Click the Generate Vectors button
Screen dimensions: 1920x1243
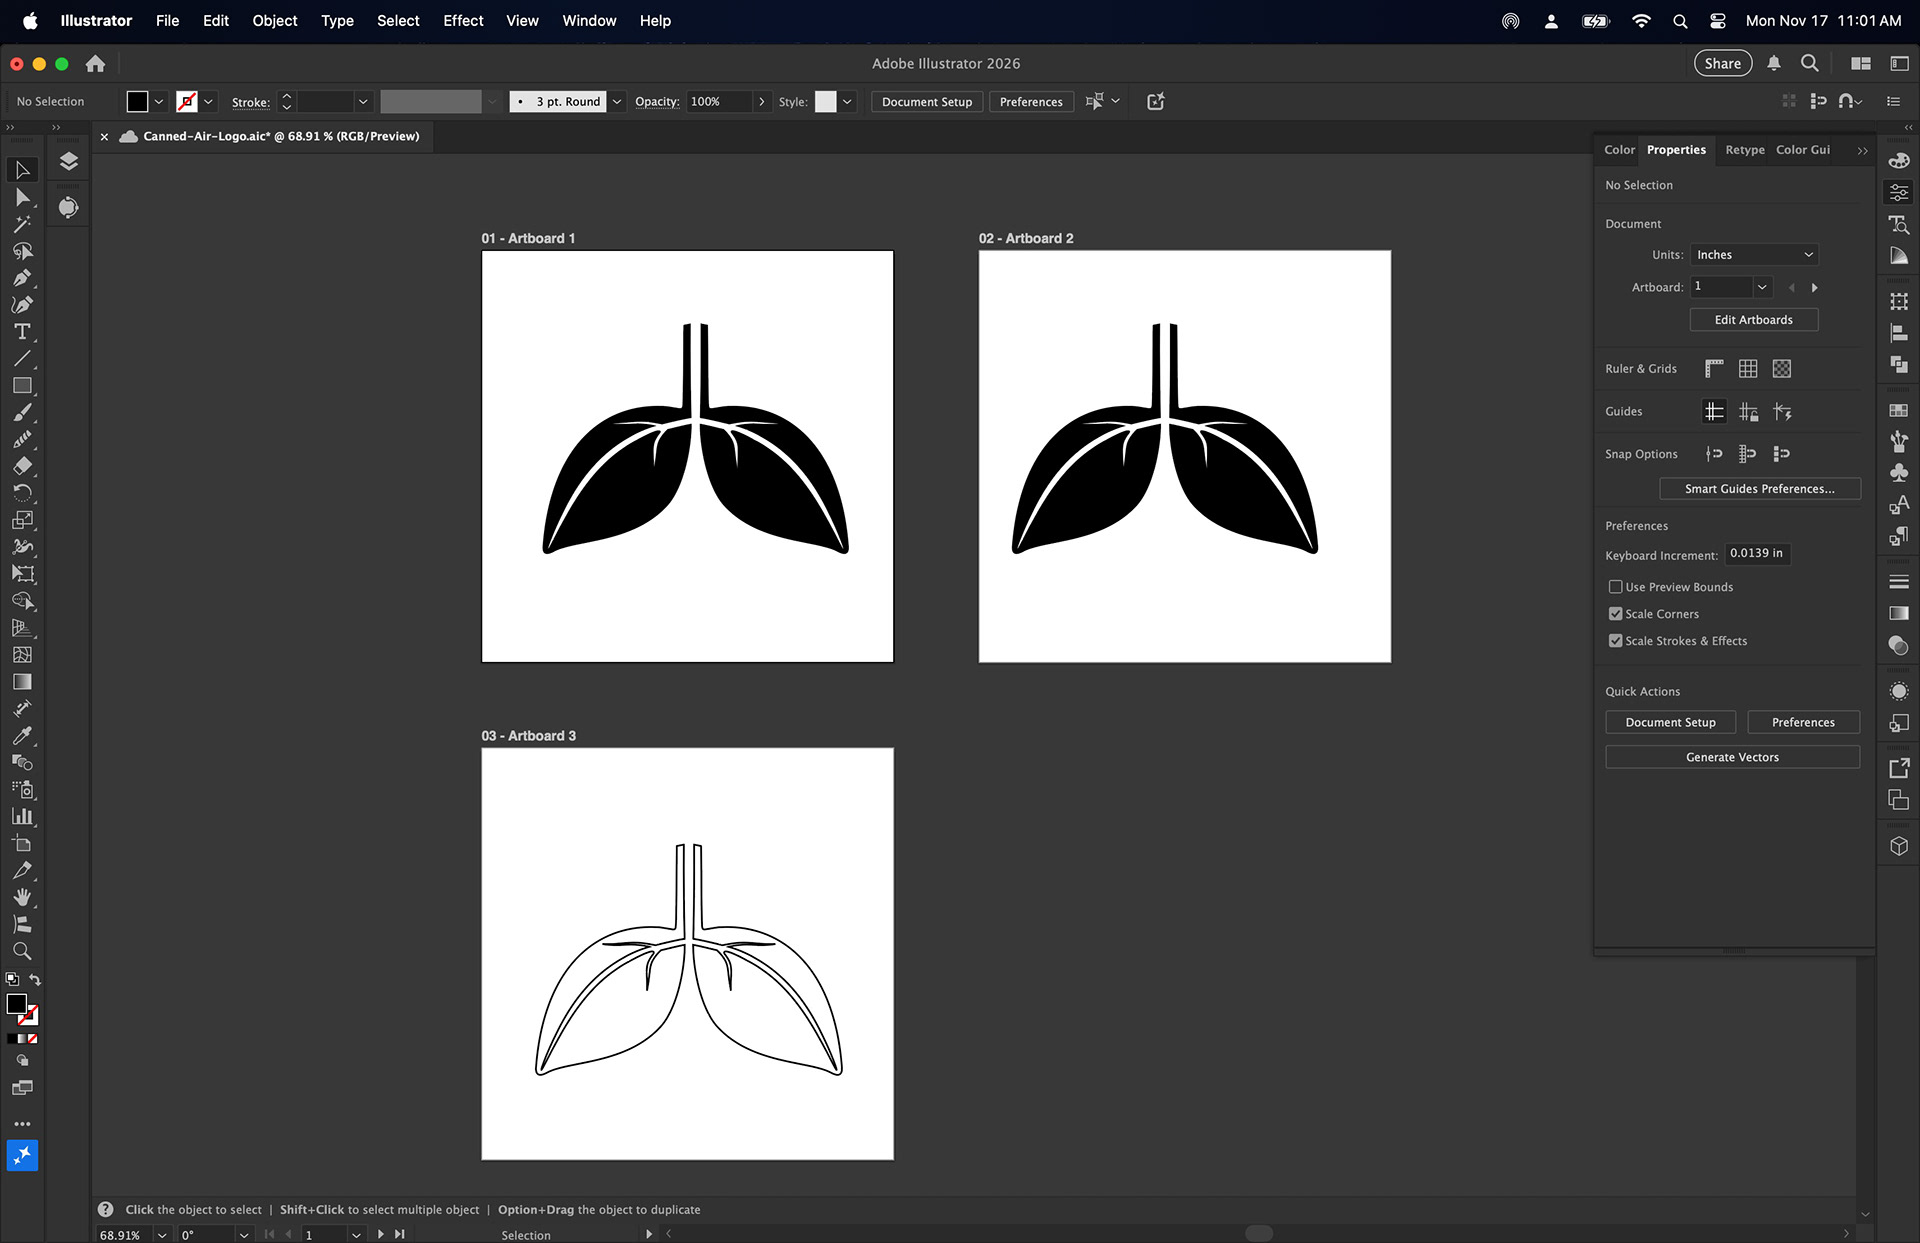click(x=1732, y=757)
